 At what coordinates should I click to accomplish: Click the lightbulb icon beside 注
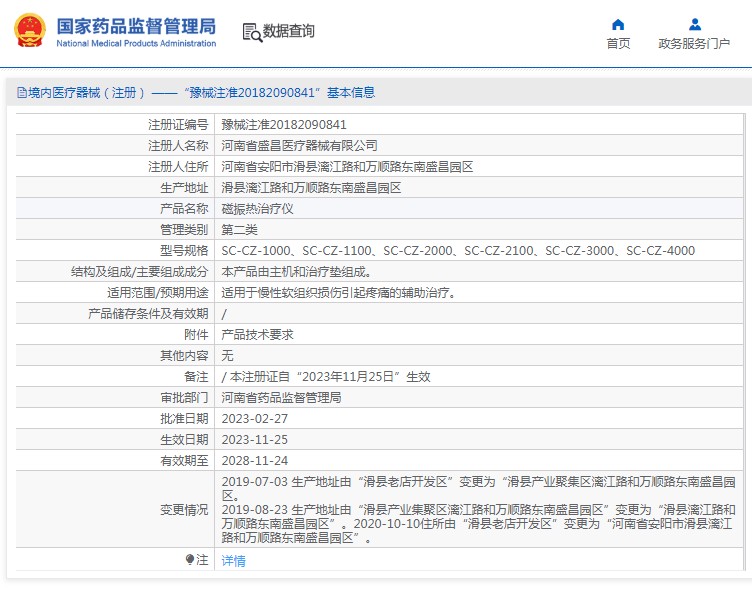click(190, 560)
